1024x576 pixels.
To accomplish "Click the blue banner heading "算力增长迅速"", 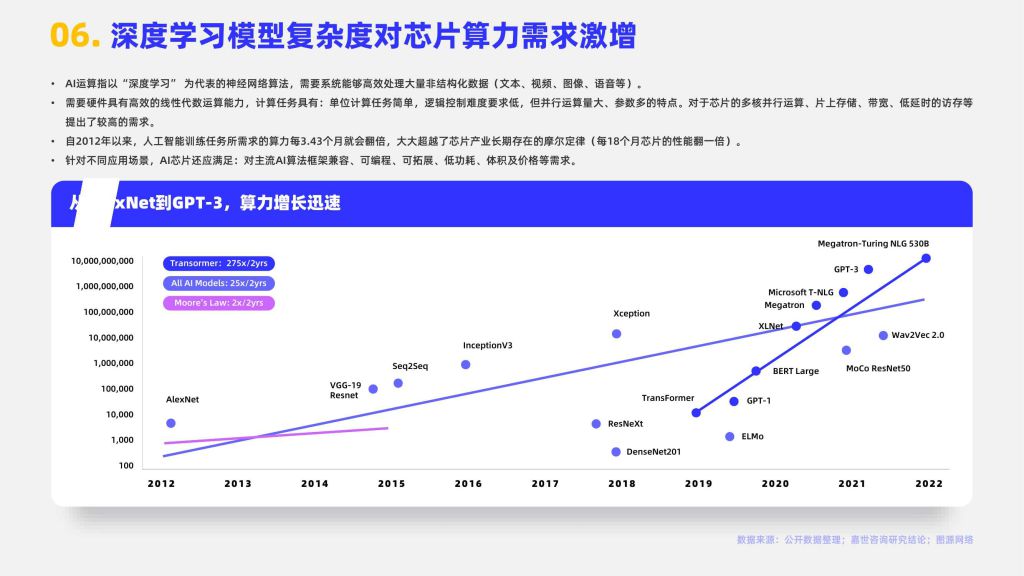I will tap(289, 203).
